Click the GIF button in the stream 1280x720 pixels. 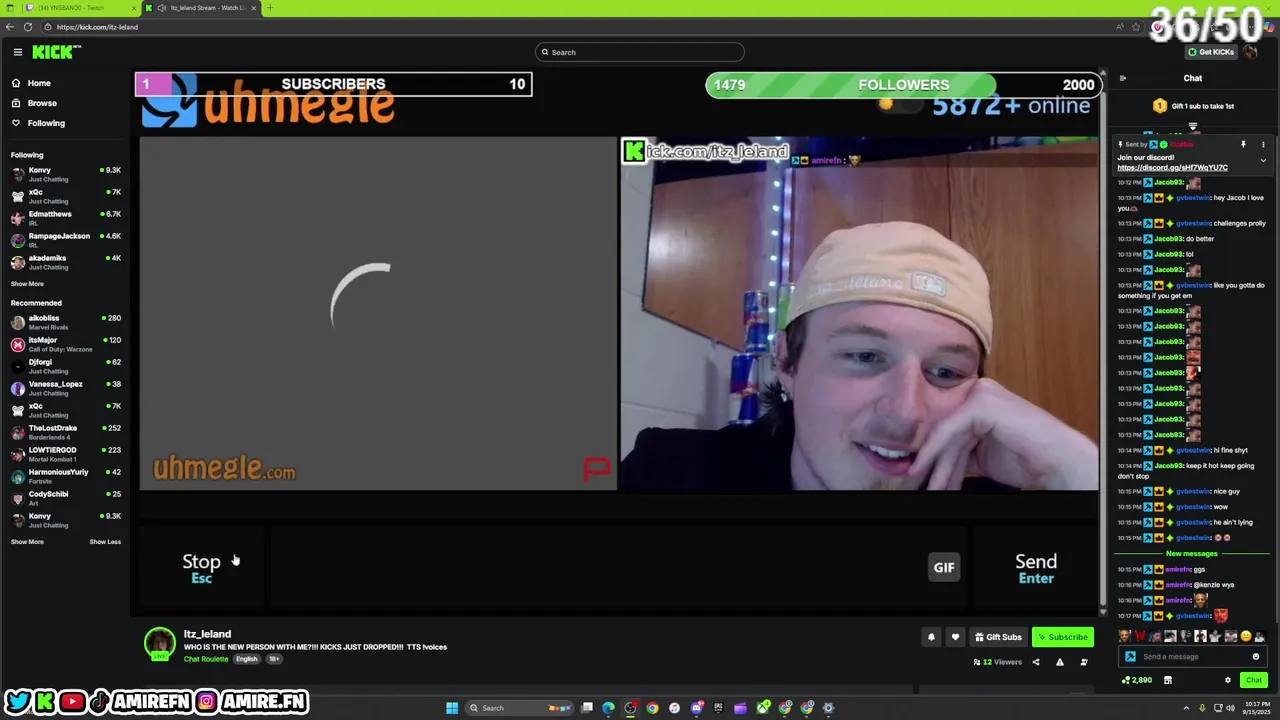click(944, 567)
